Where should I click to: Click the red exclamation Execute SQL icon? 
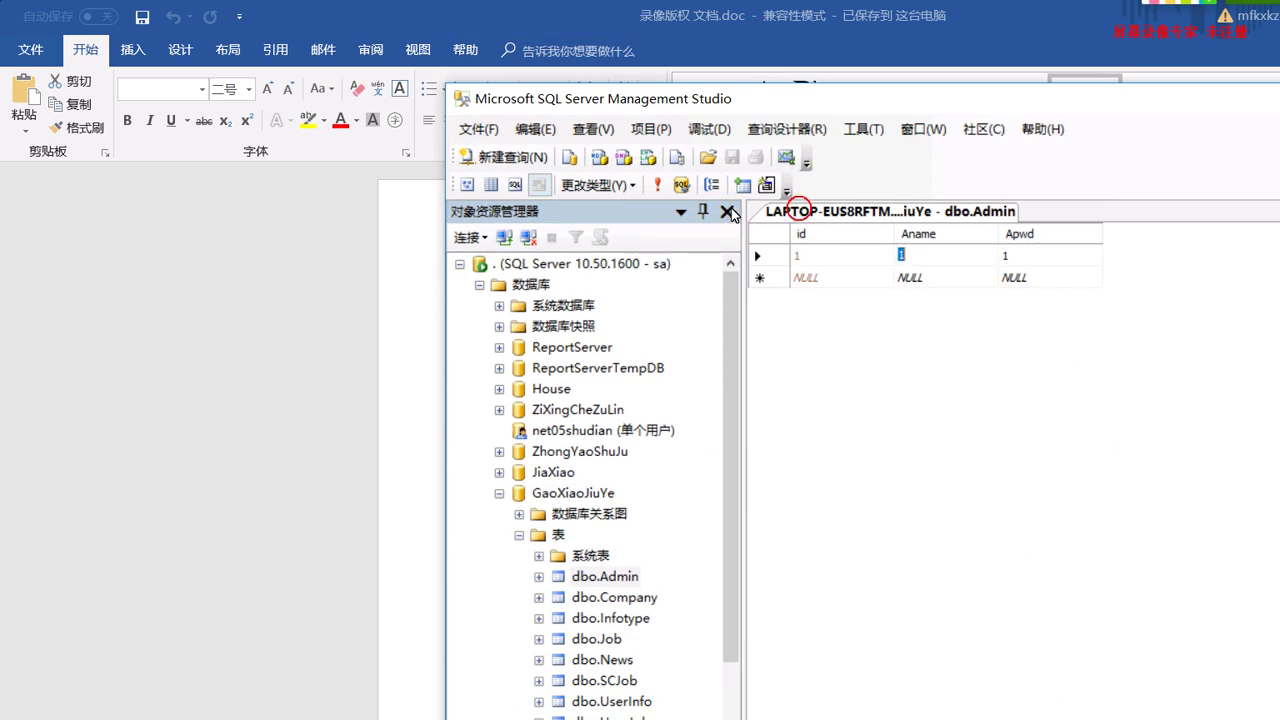(x=657, y=185)
